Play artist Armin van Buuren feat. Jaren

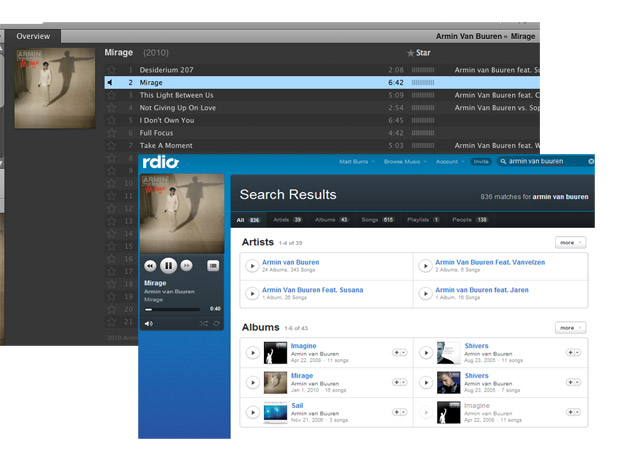pyautogui.click(x=425, y=294)
